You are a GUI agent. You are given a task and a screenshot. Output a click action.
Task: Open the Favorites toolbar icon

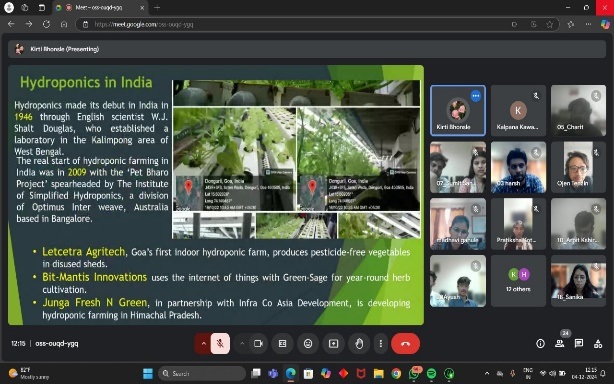(x=571, y=24)
